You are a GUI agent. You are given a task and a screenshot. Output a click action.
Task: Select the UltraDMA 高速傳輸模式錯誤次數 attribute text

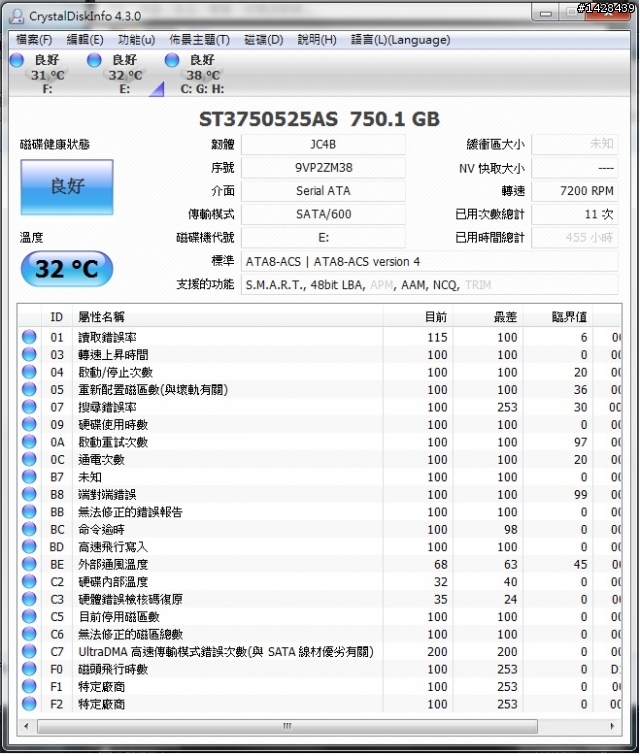pos(226,652)
